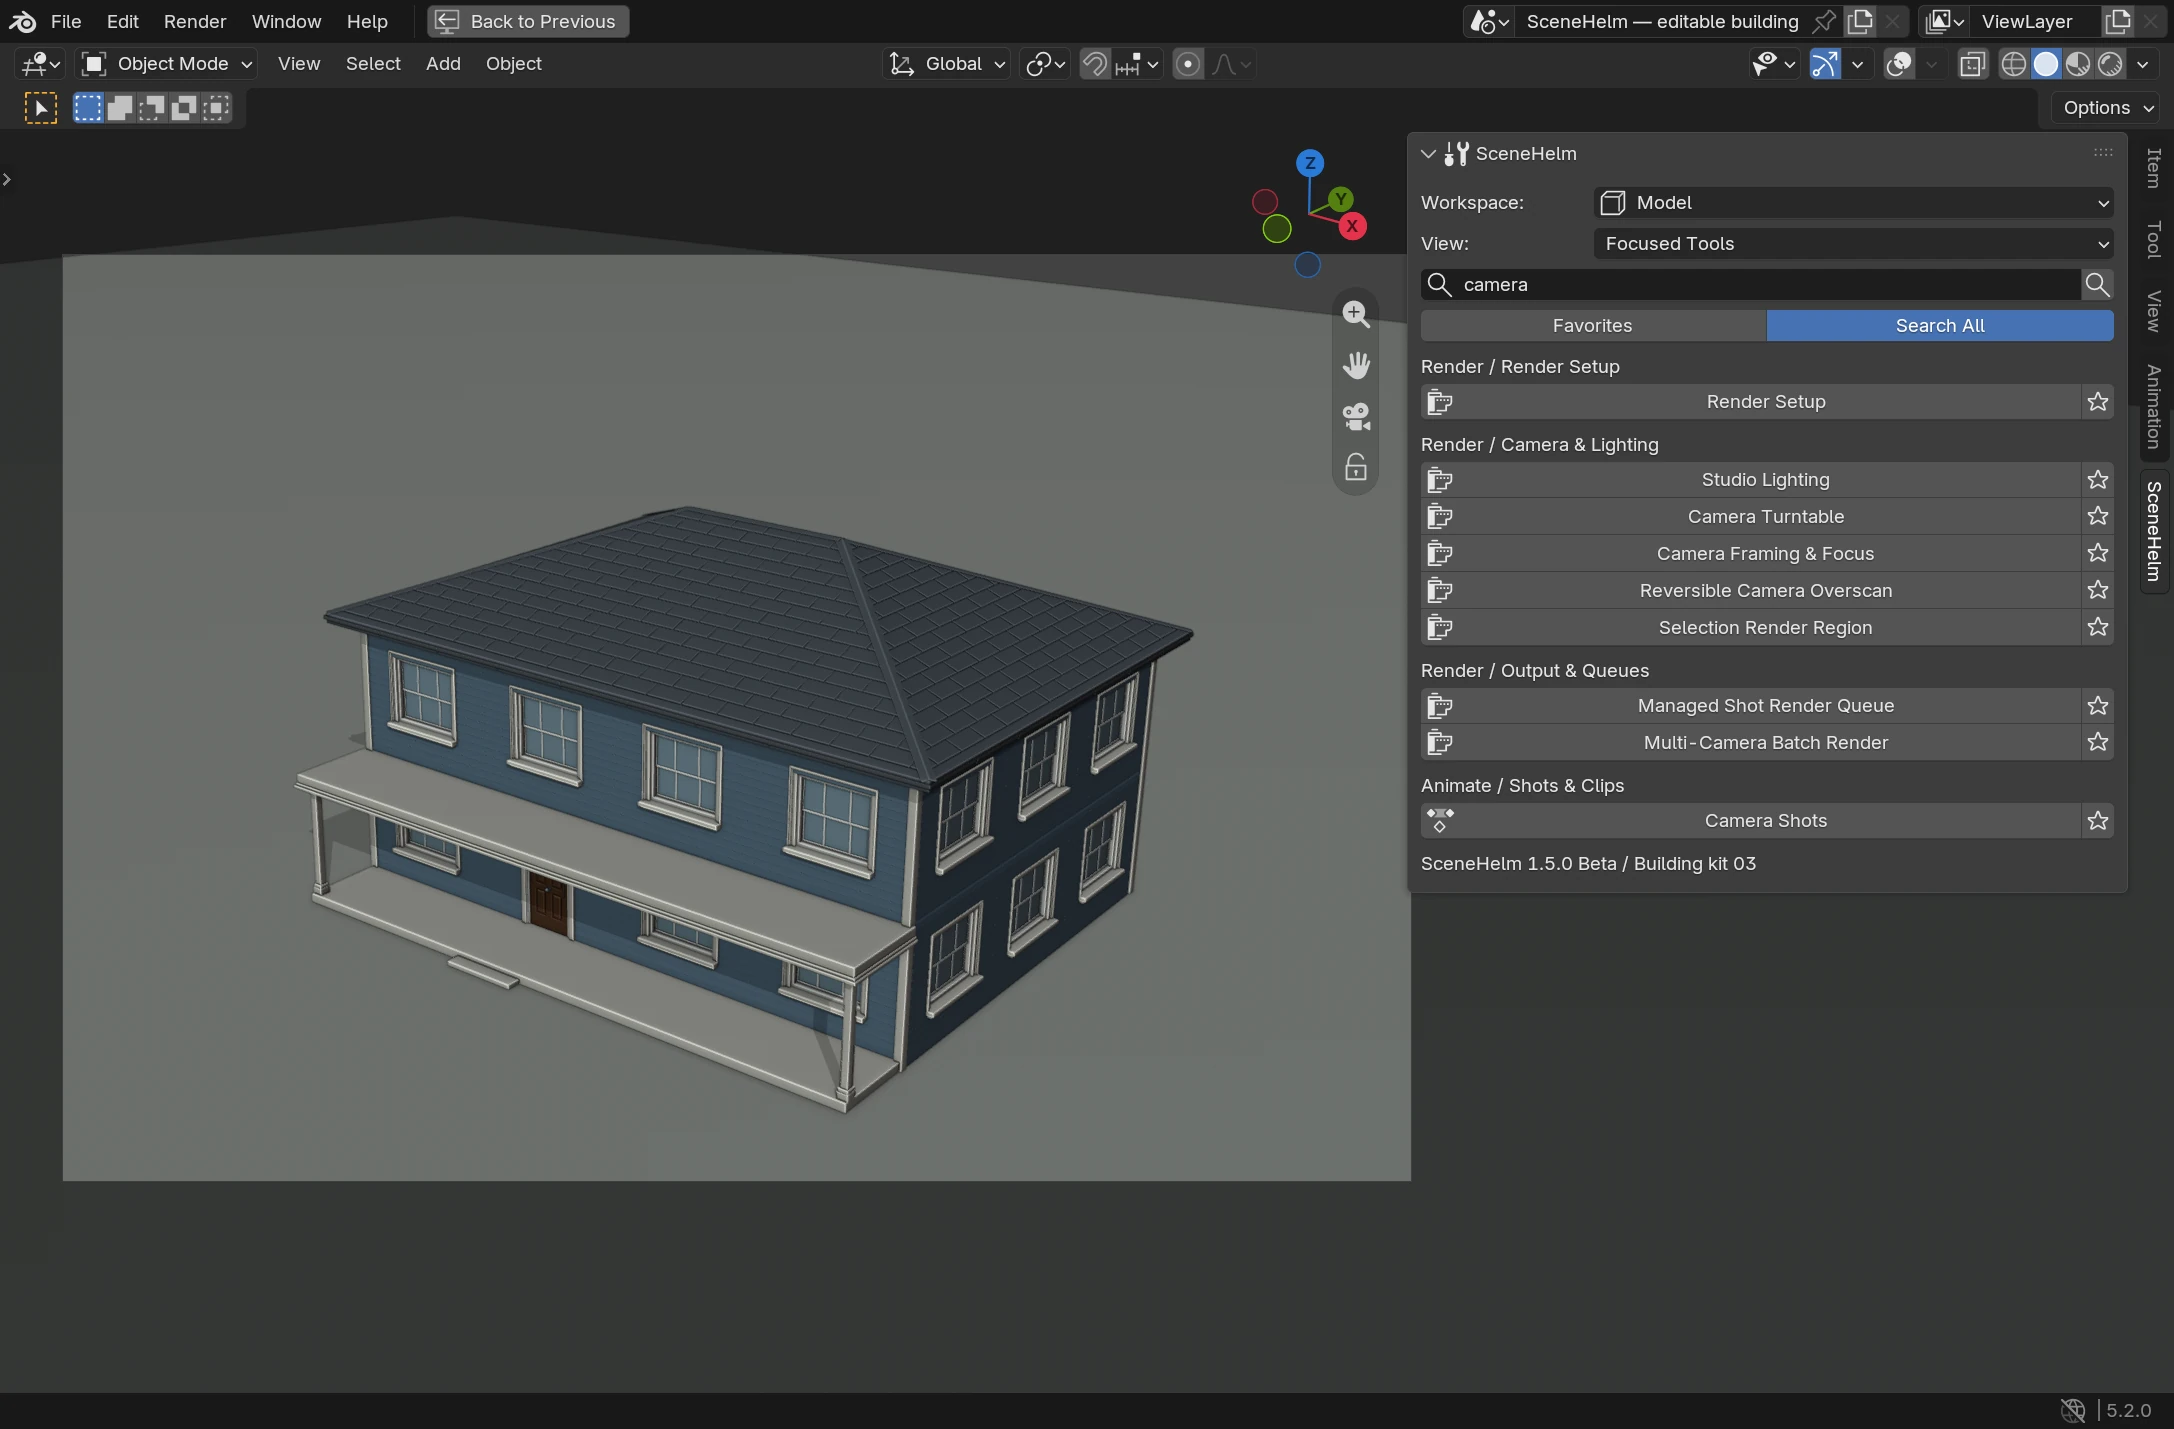Click the lock camera to view icon
Viewport: 2174px width, 1429px height.
click(x=1356, y=467)
